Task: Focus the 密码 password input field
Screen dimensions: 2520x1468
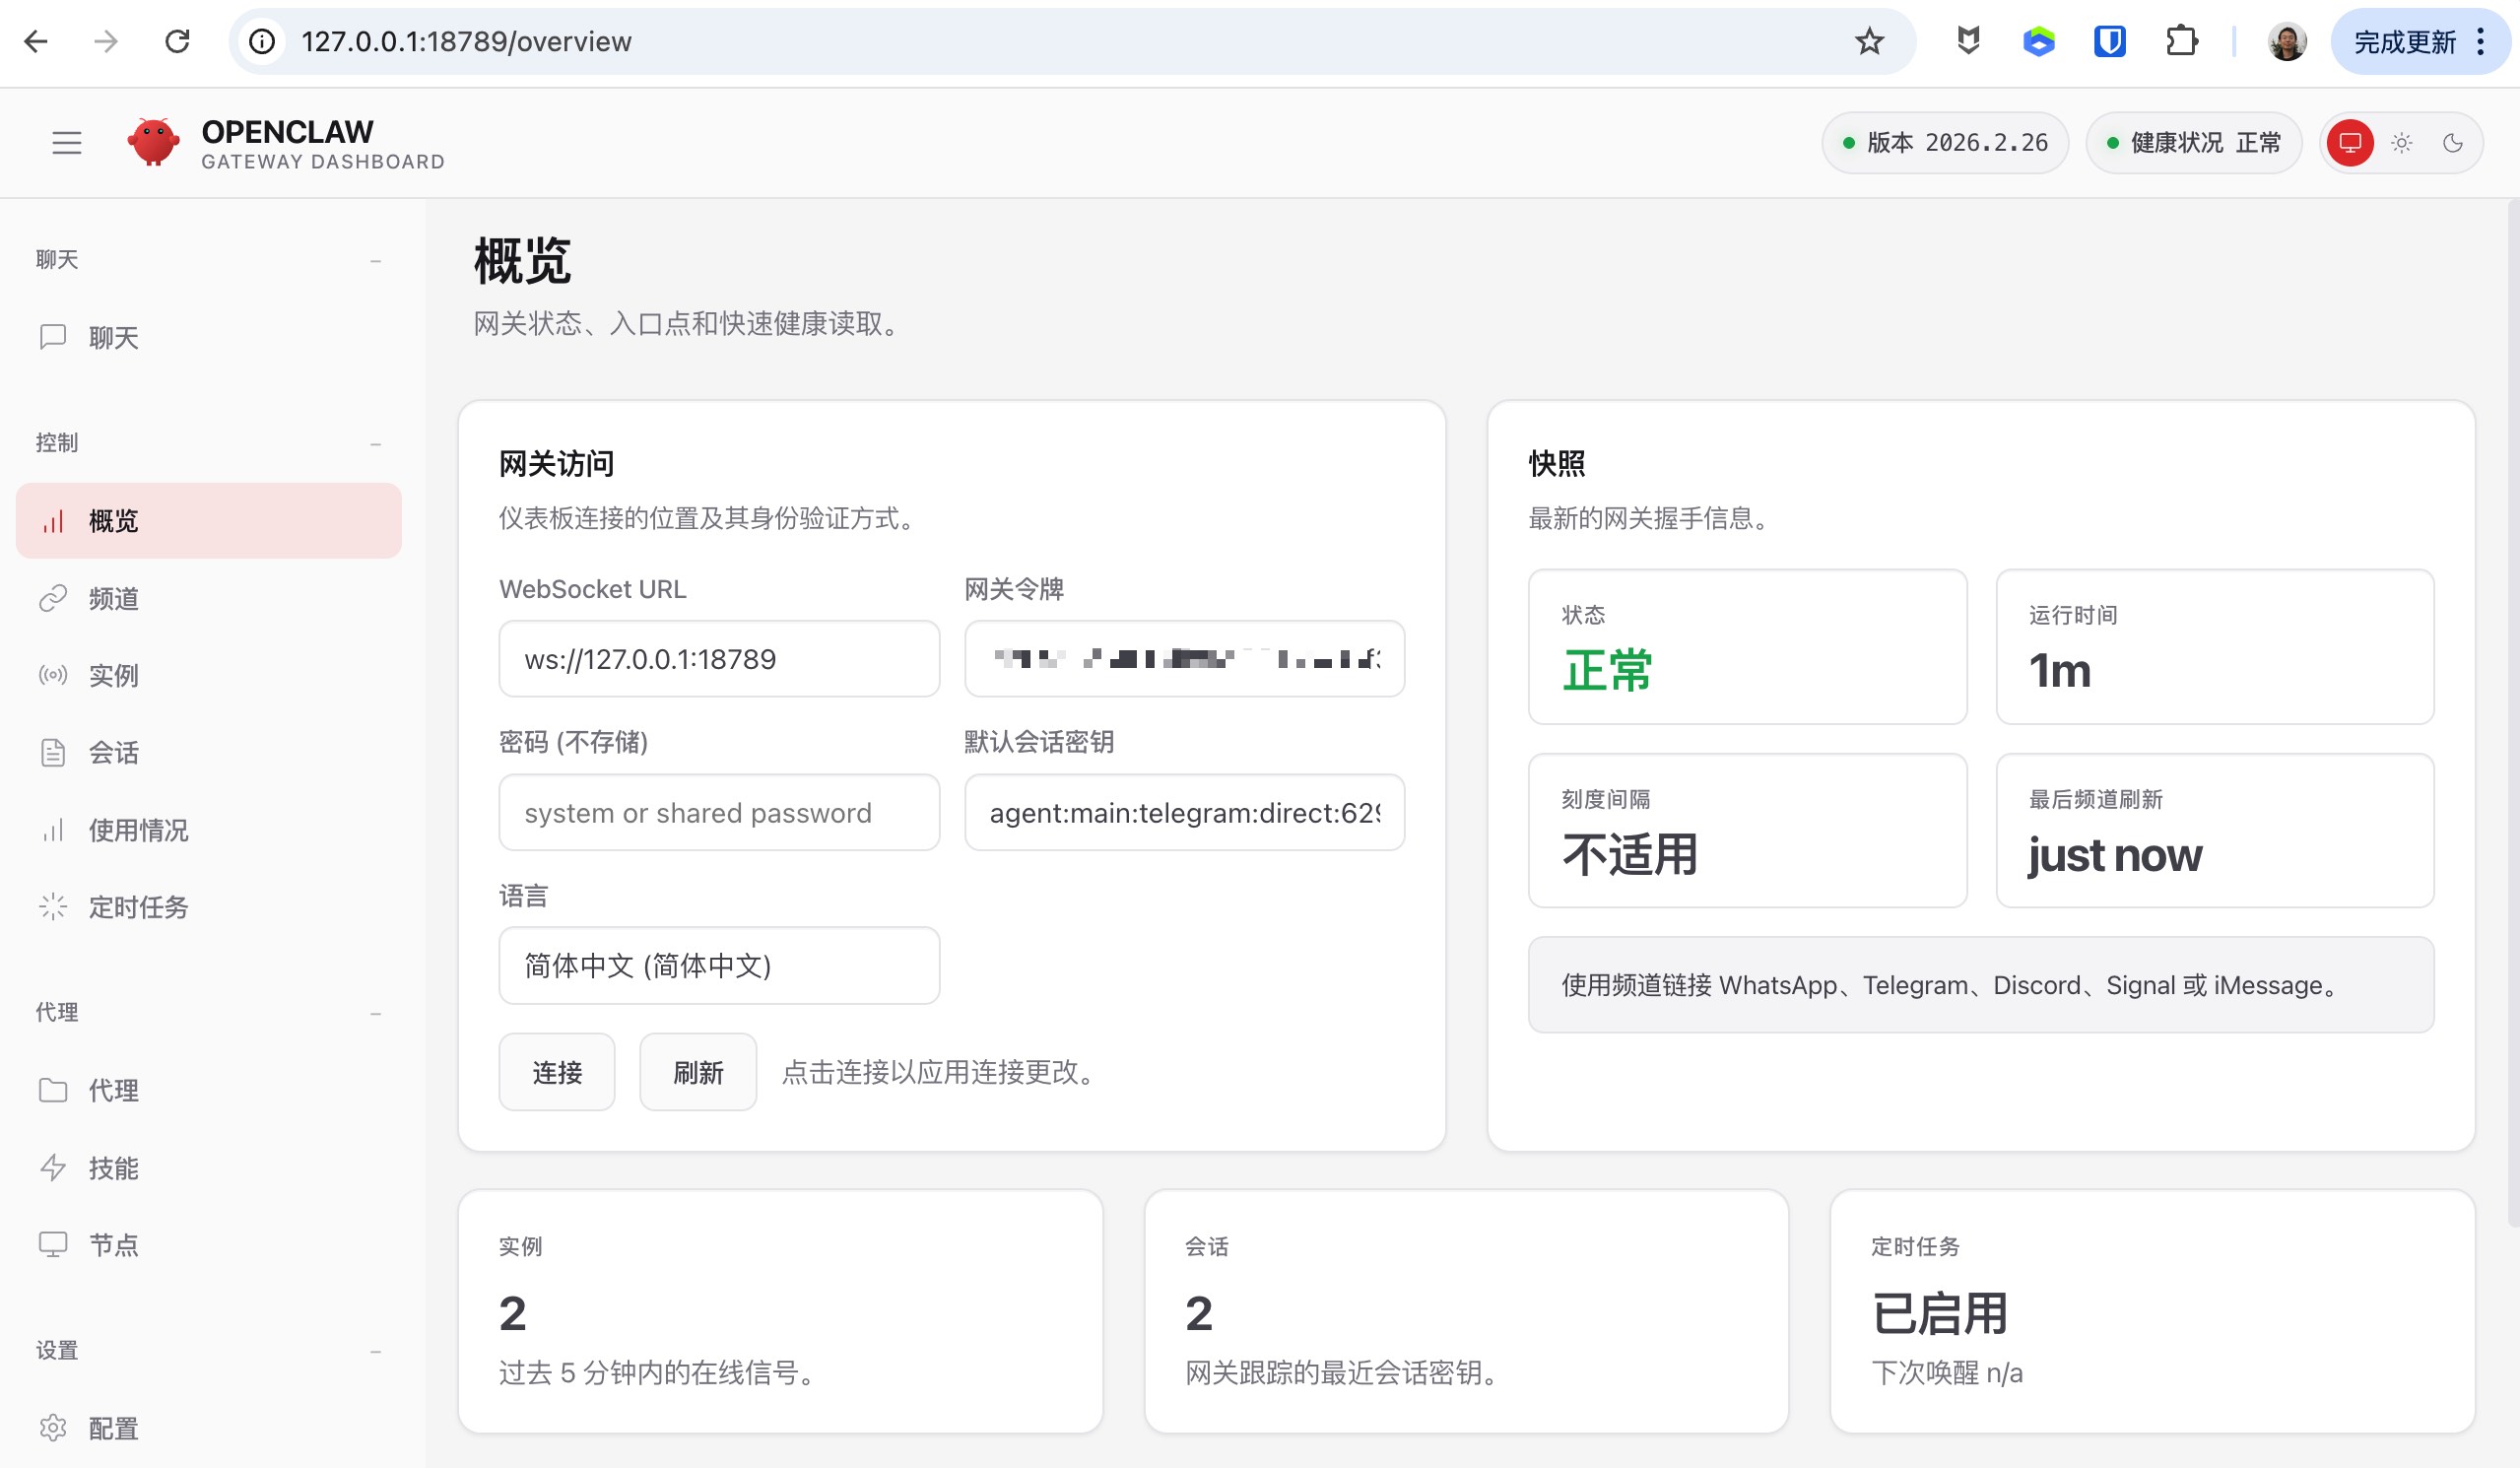Action: coord(718,813)
